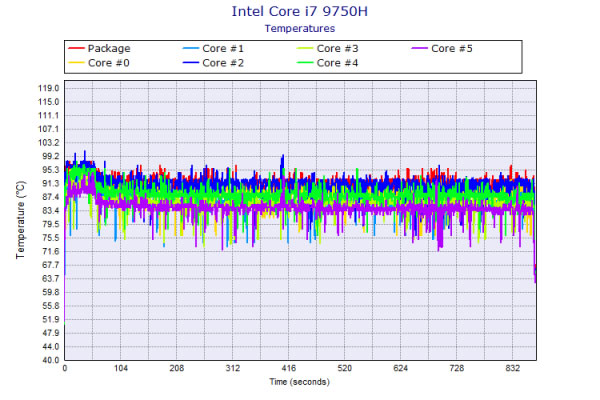Click the 107.1 value on temperature axis

[x=49, y=129]
